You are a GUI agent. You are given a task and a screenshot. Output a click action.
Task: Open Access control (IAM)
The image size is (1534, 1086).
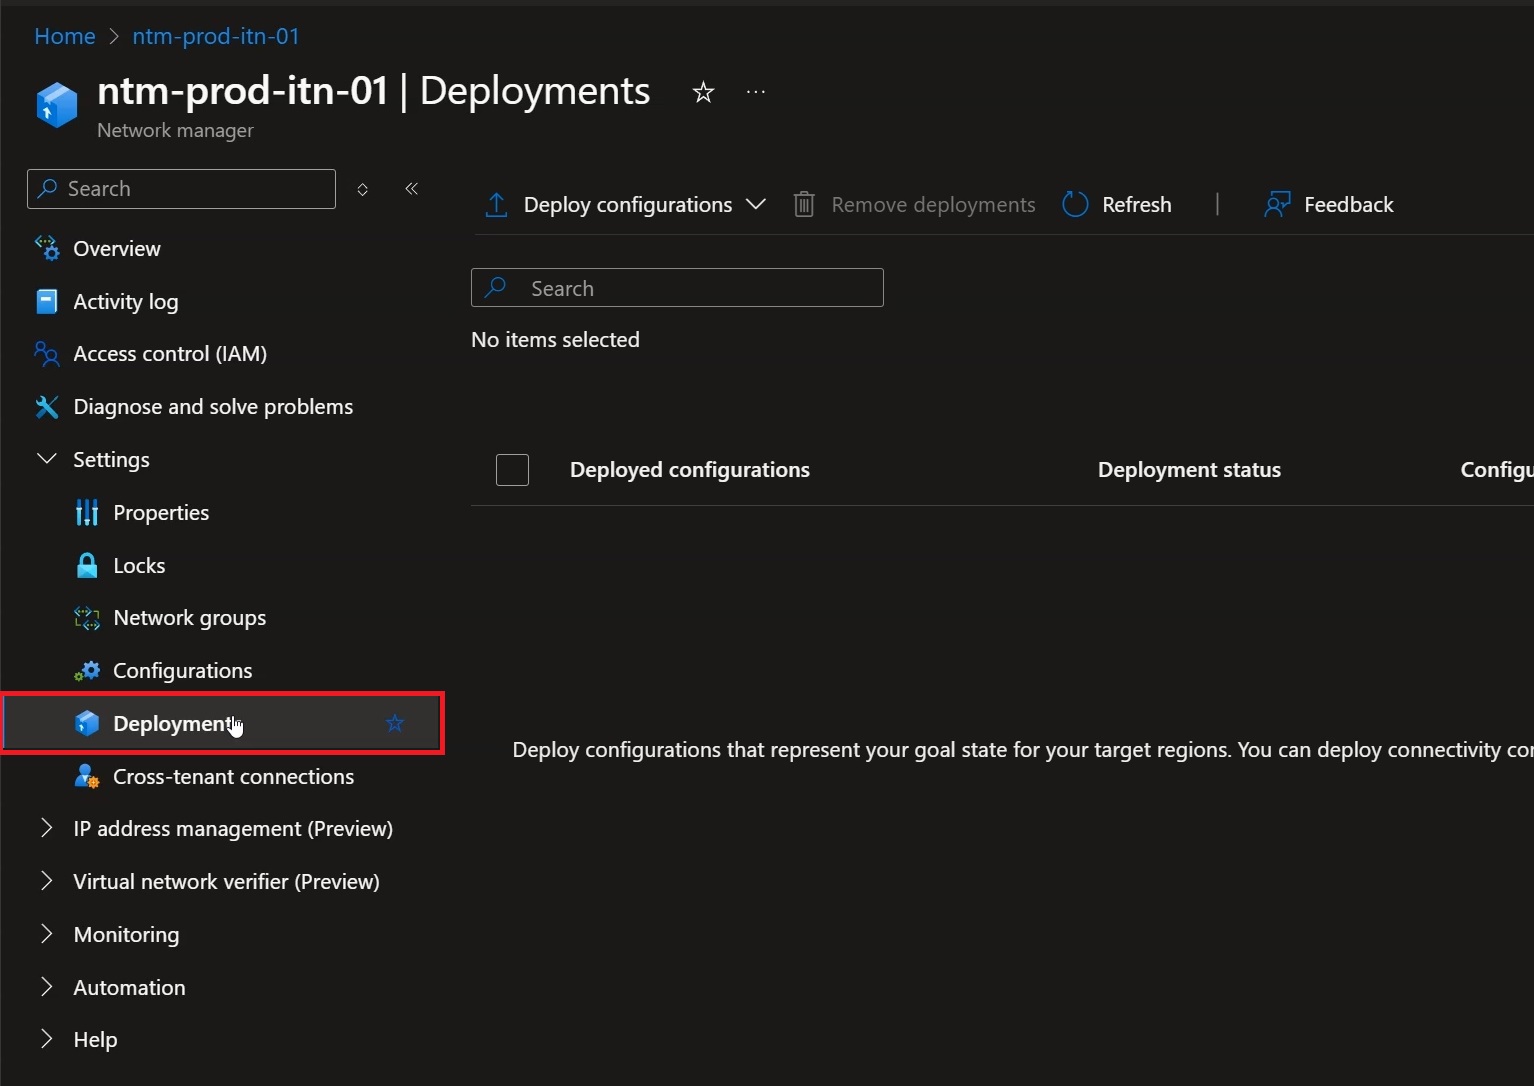[x=170, y=354]
